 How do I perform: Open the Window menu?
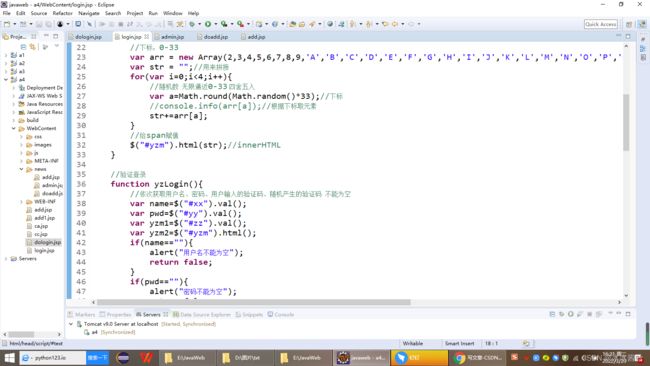(x=172, y=13)
